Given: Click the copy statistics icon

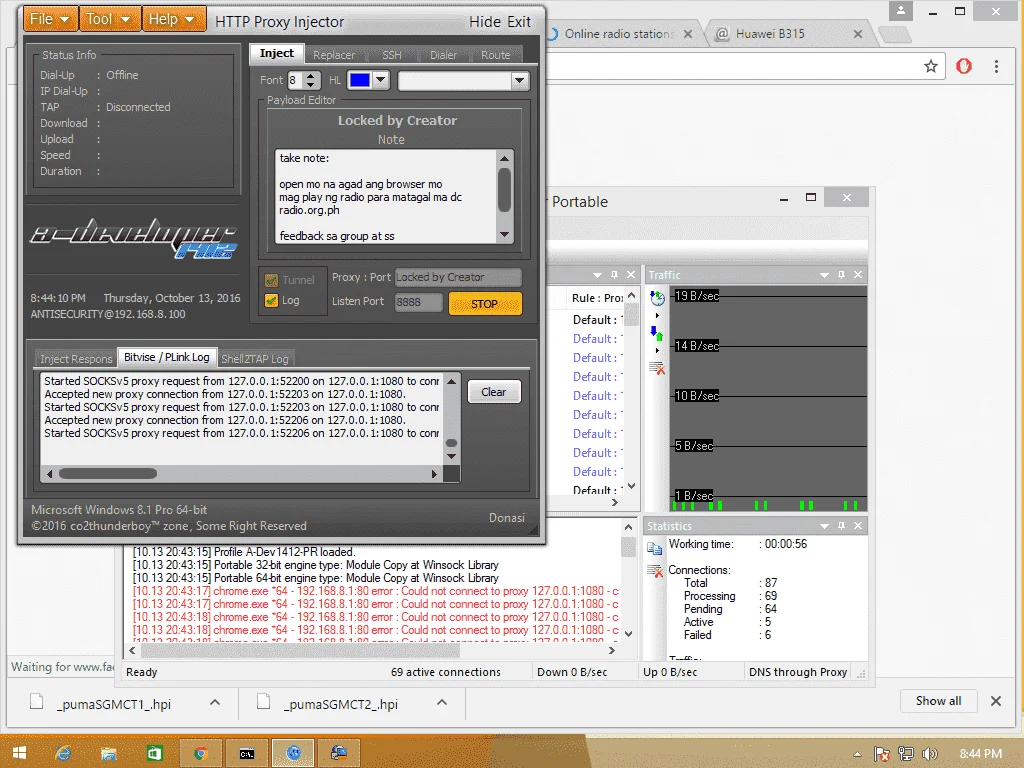Looking at the screenshot, I should [654, 549].
